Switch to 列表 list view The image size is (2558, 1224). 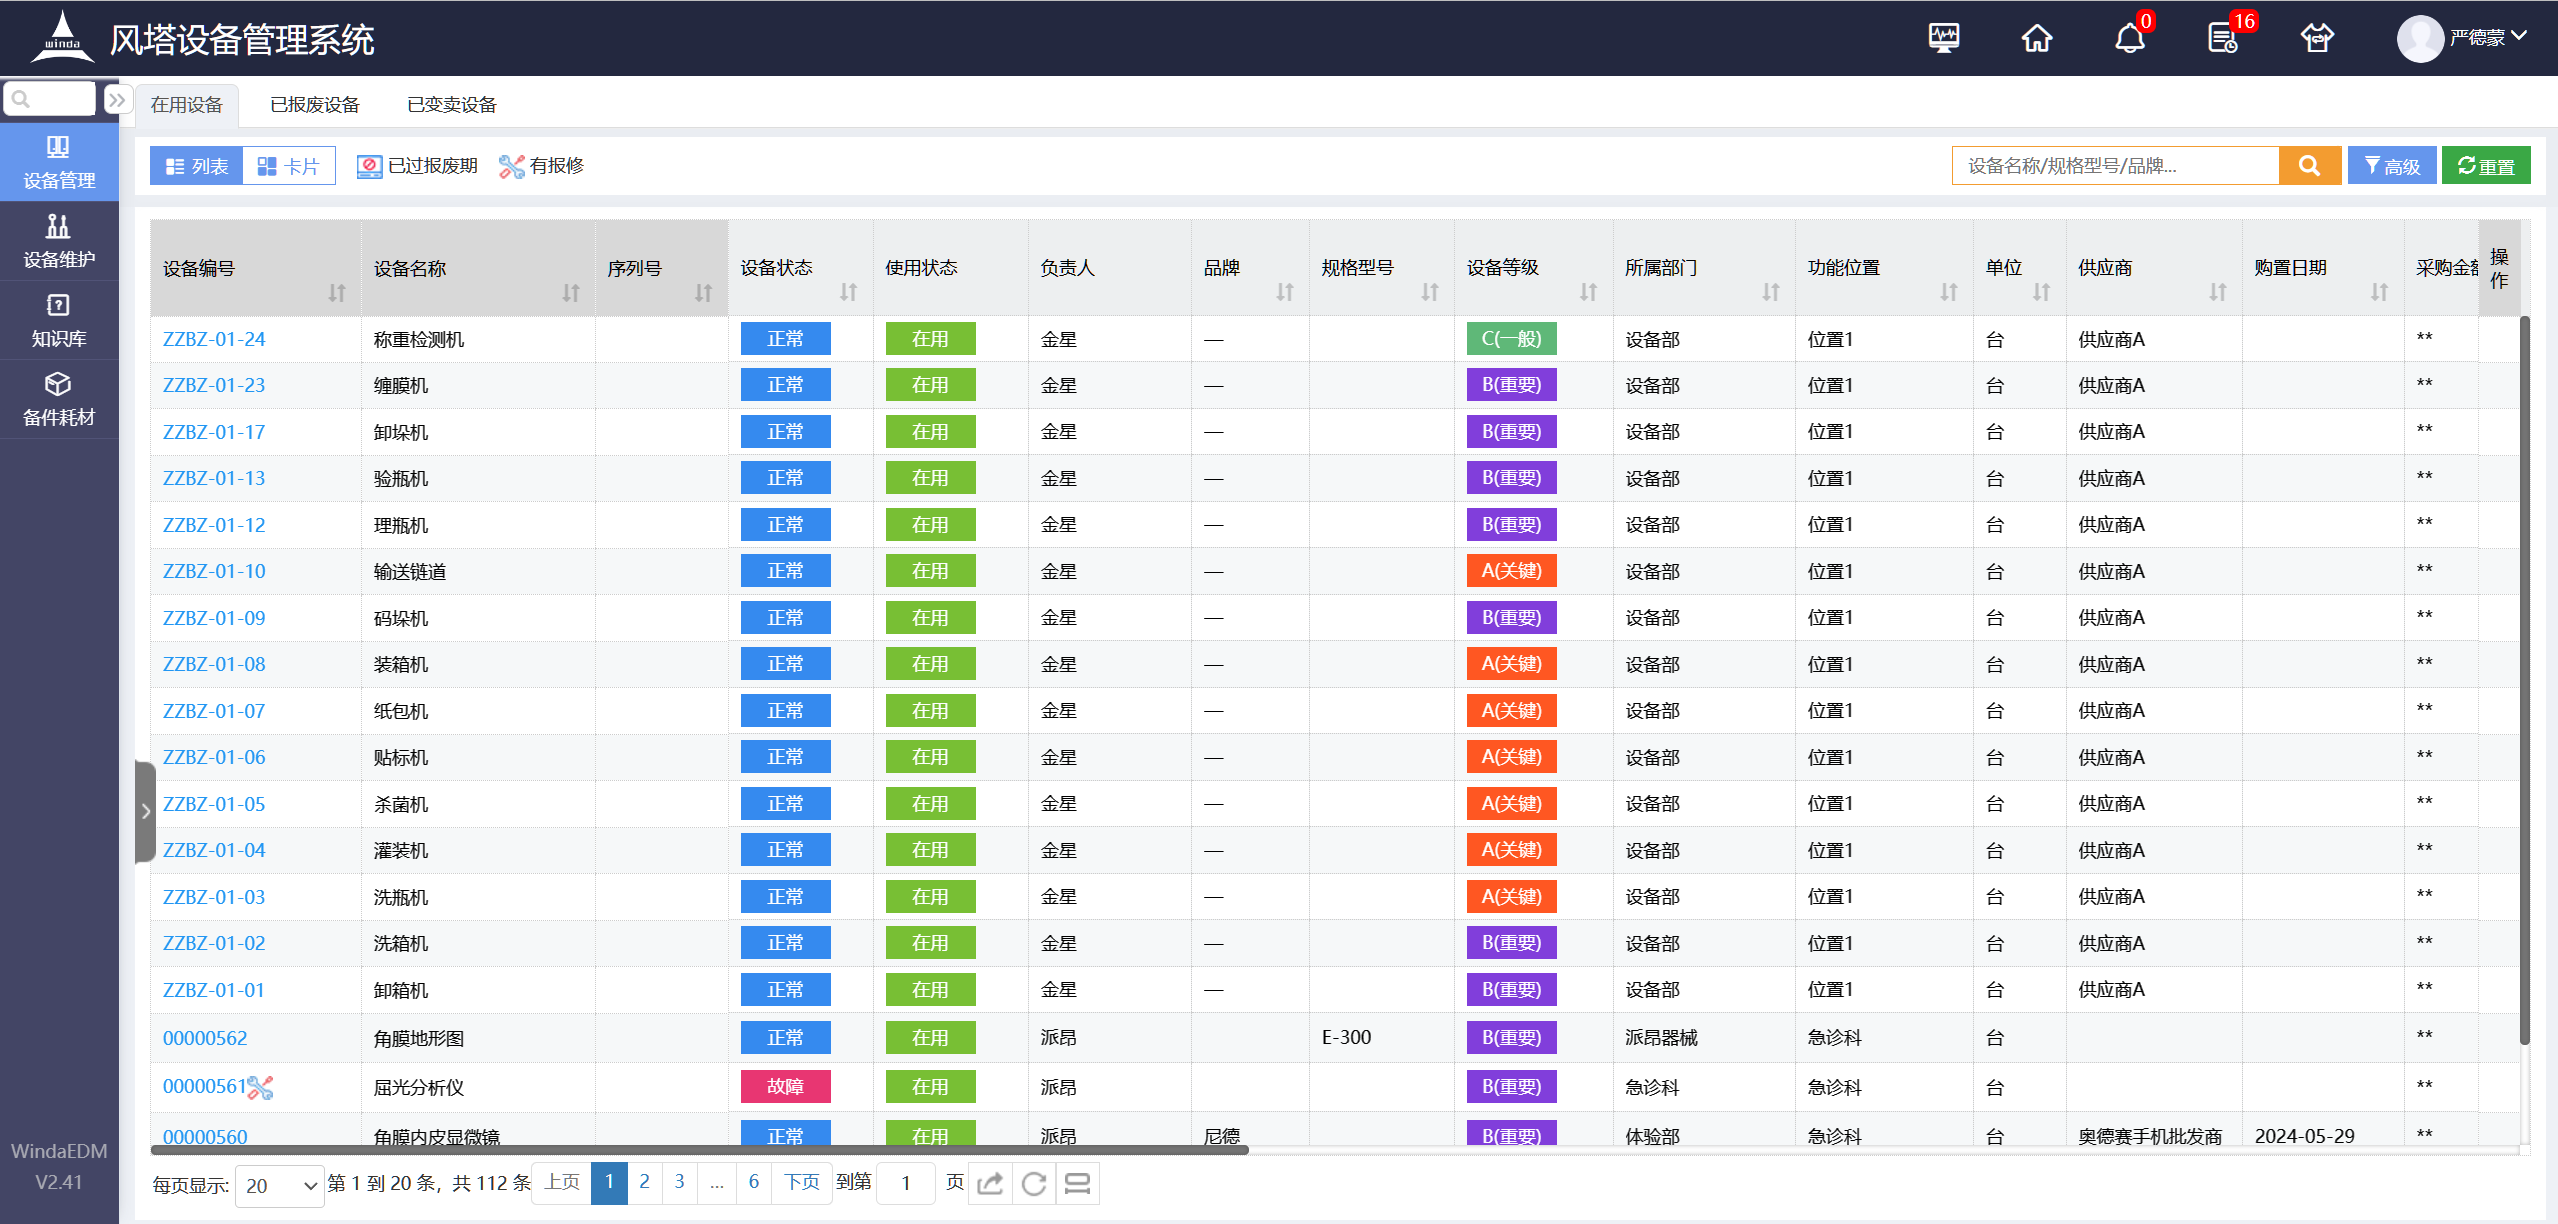(x=197, y=166)
